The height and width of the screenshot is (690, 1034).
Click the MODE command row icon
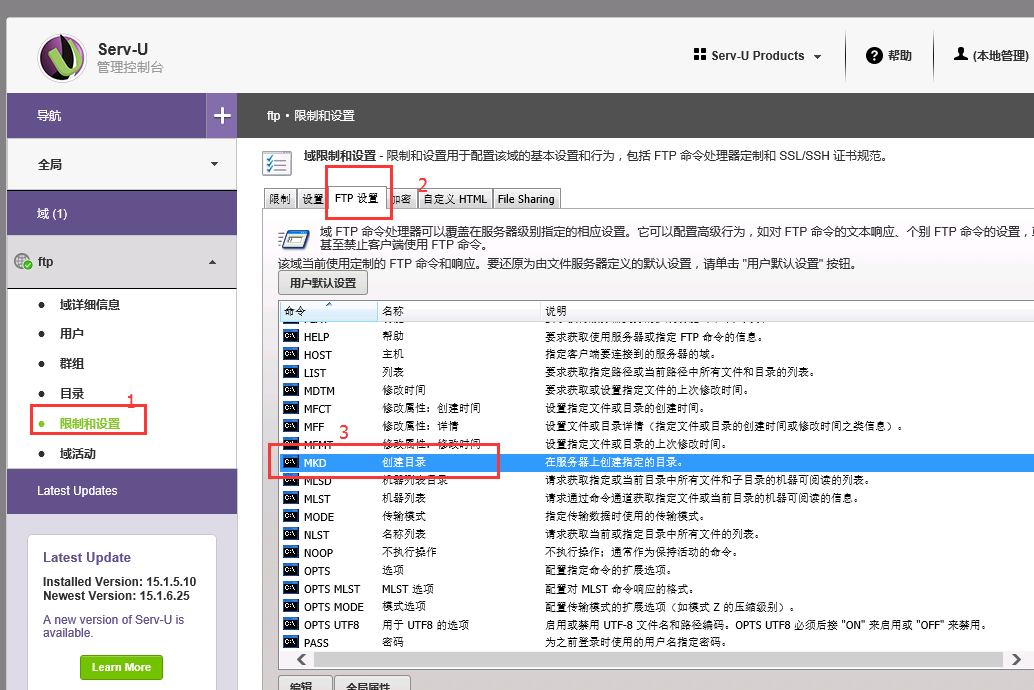click(x=291, y=516)
